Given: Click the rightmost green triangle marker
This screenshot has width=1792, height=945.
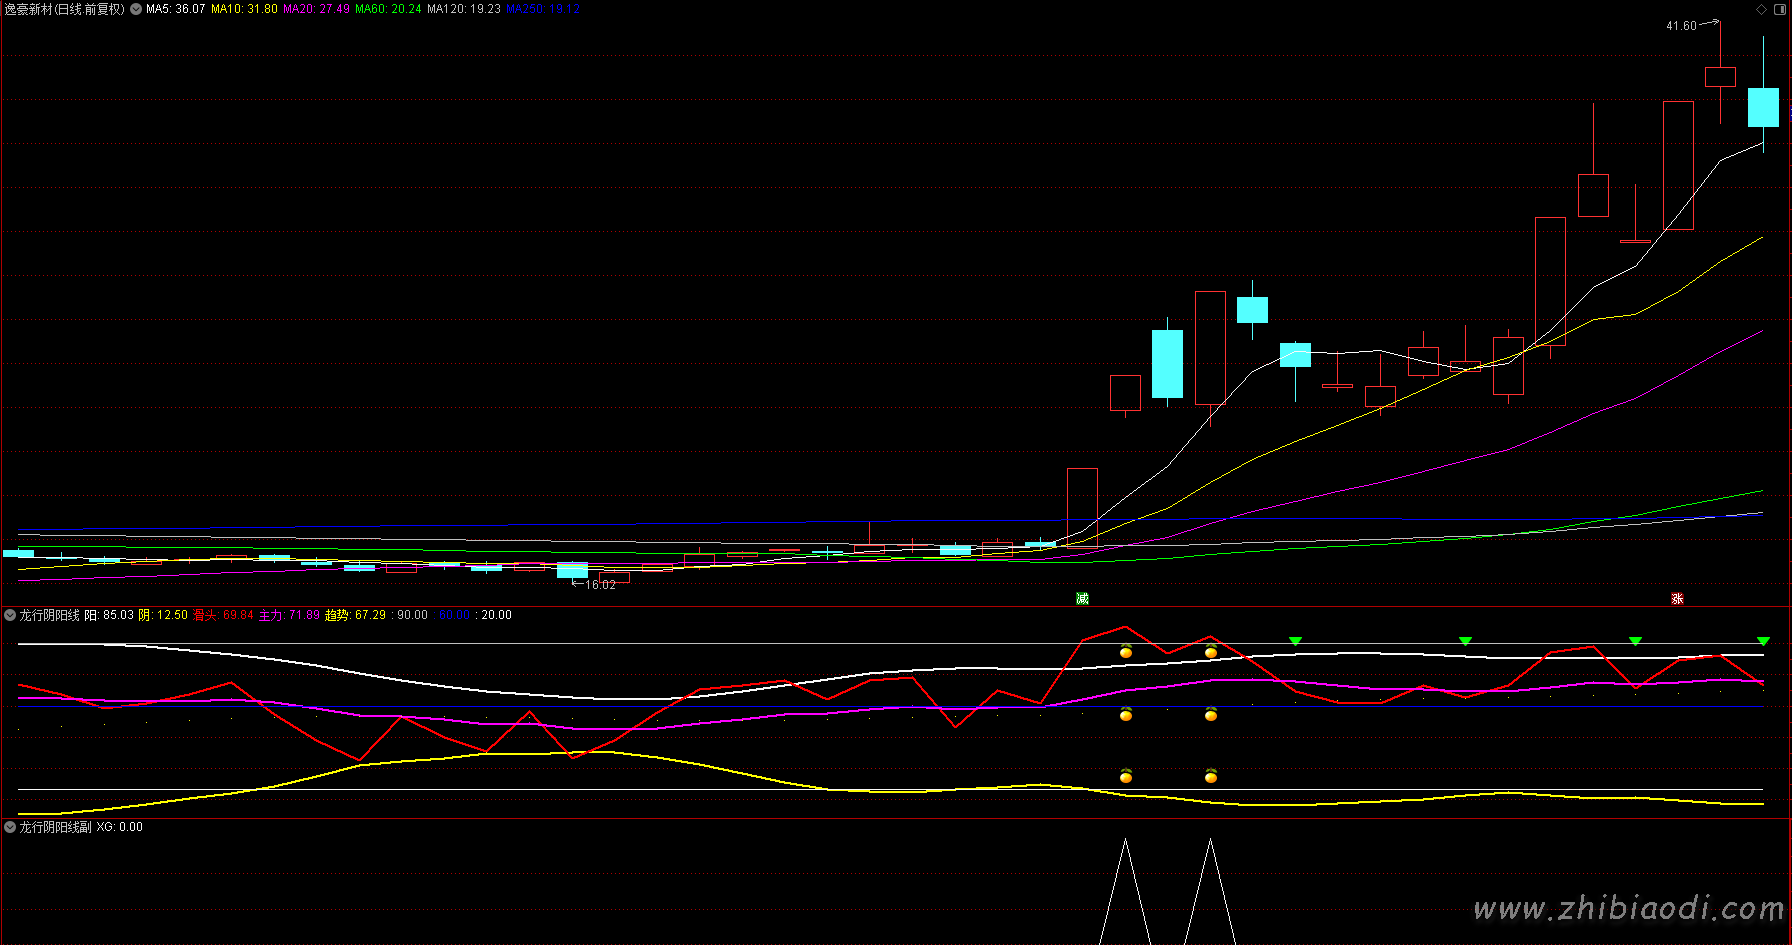Looking at the screenshot, I should click(x=1763, y=641).
